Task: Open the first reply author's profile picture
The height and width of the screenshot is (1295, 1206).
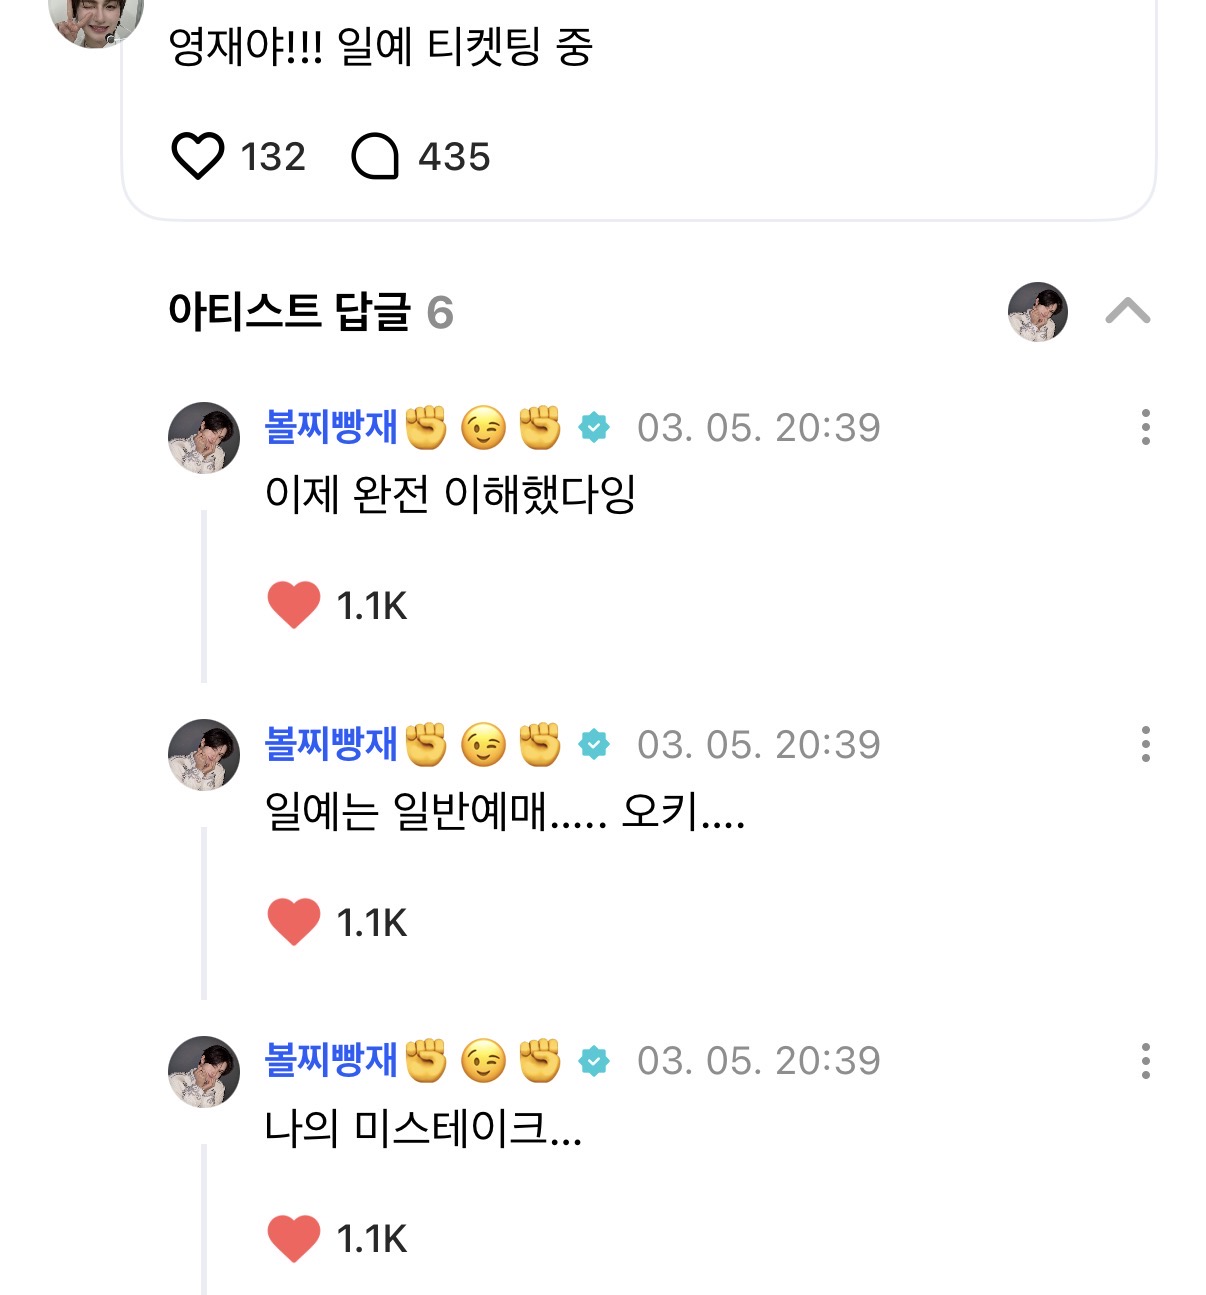Action: 204,438
